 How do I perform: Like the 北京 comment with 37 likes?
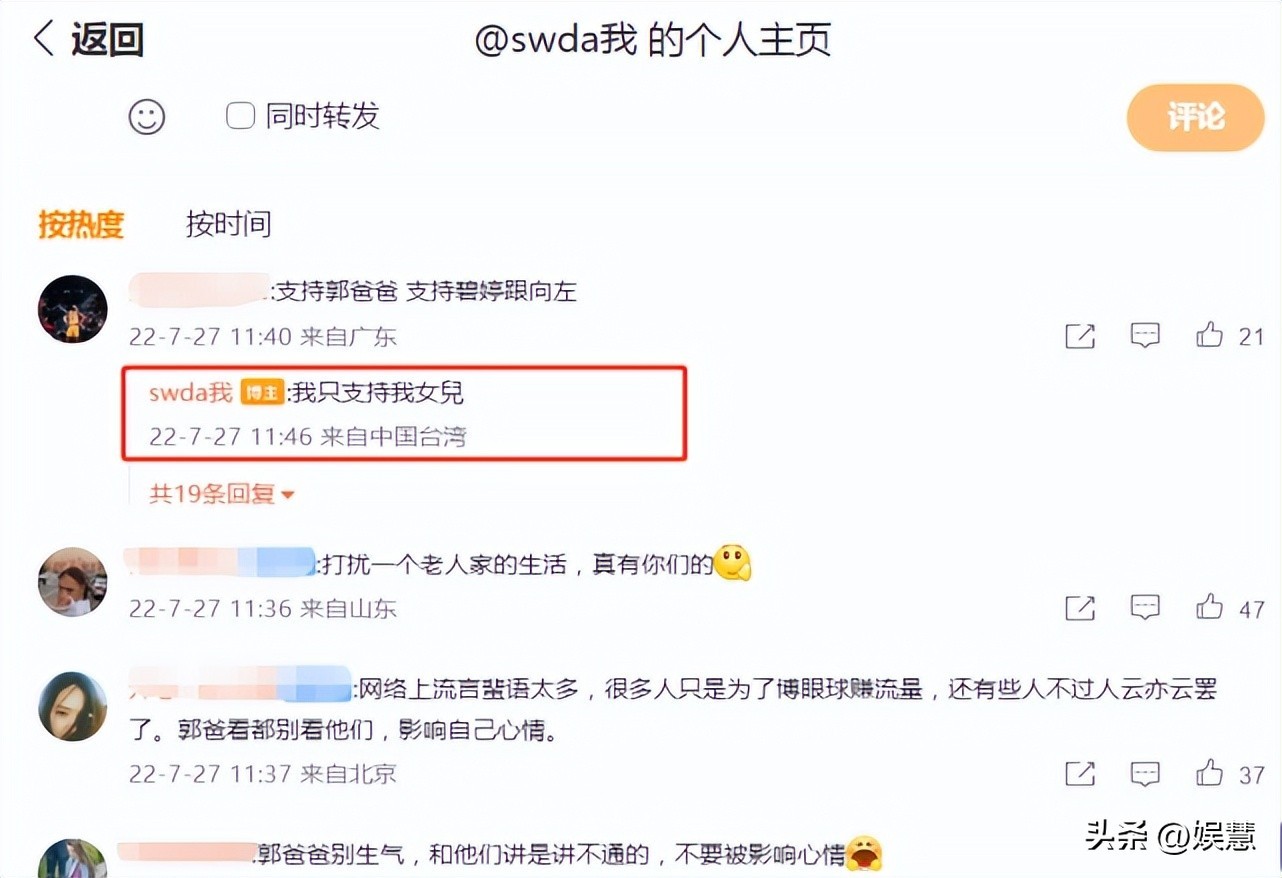1209,772
